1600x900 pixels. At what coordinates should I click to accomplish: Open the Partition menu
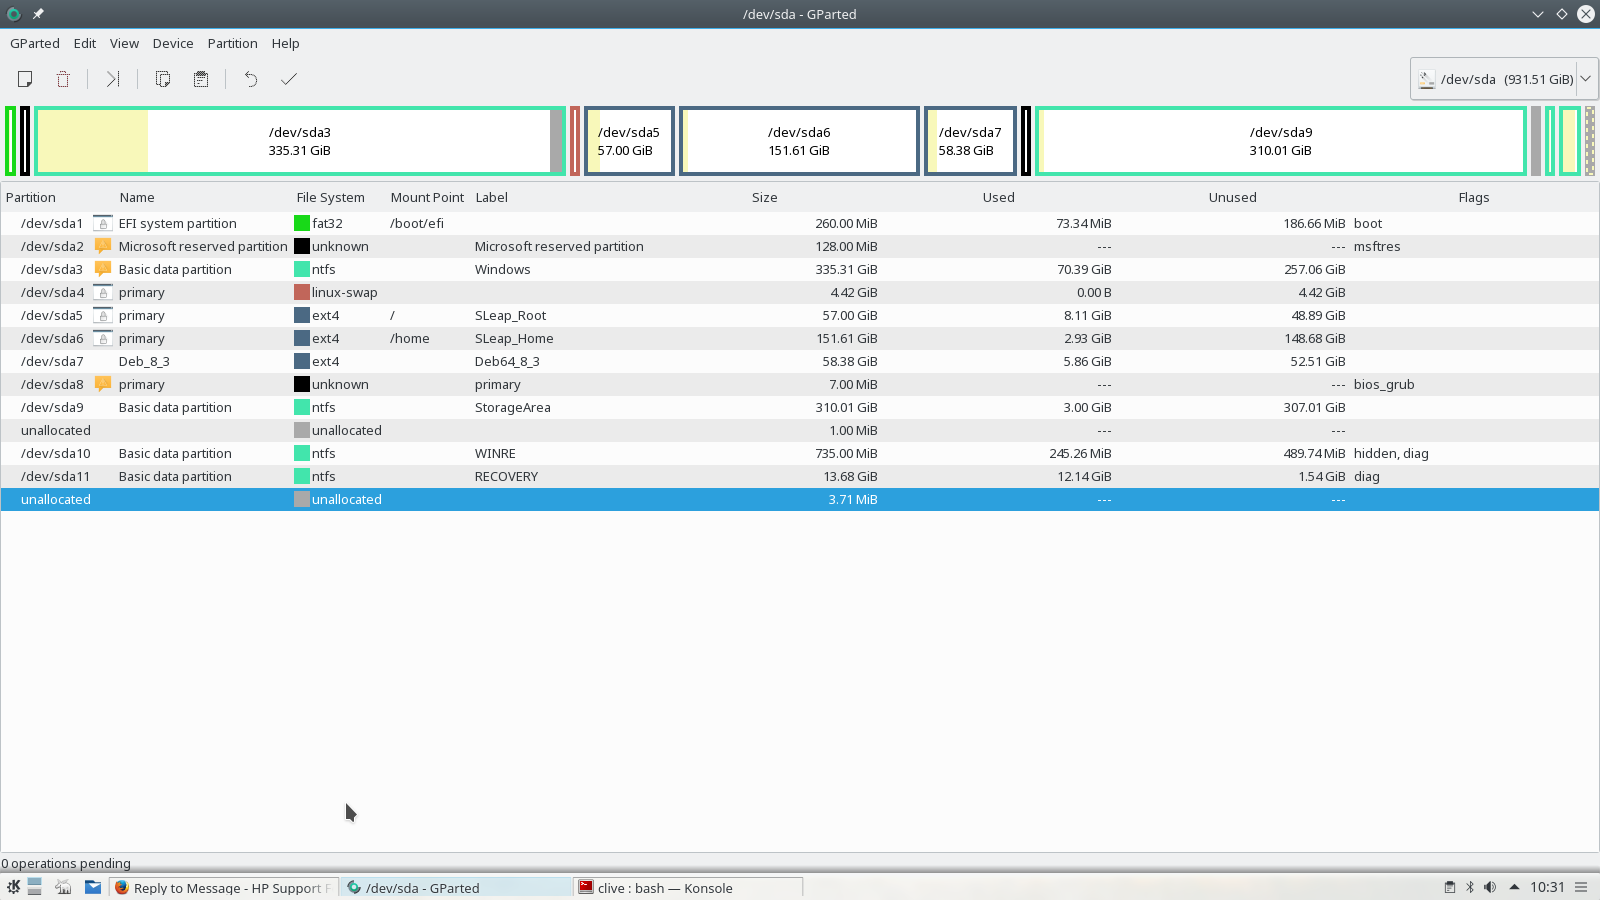click(x=232, y=43)
